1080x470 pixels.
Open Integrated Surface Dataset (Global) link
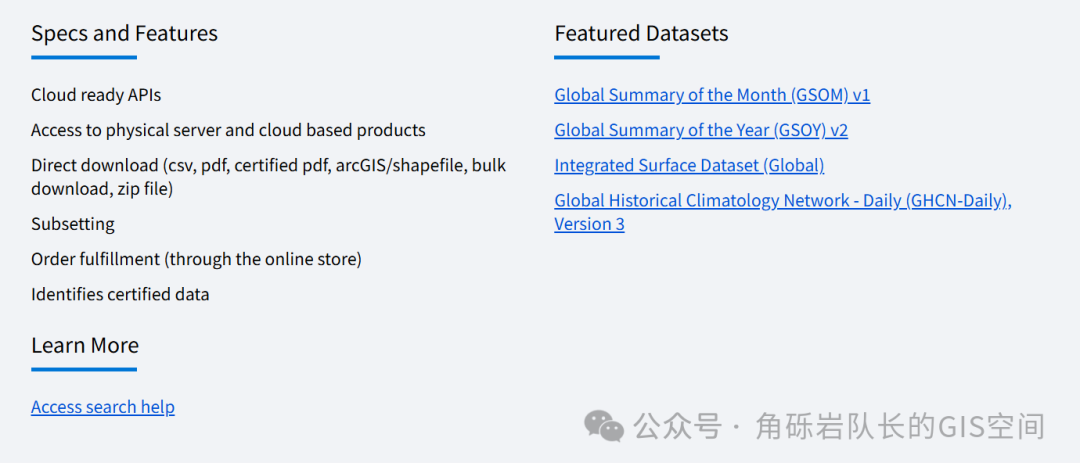(689, 165)
